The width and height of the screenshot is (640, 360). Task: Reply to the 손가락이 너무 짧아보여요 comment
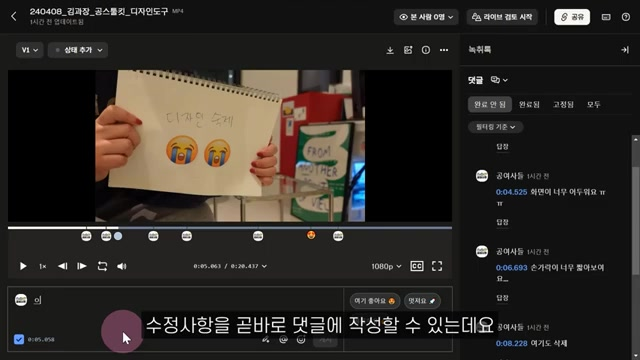502,298
